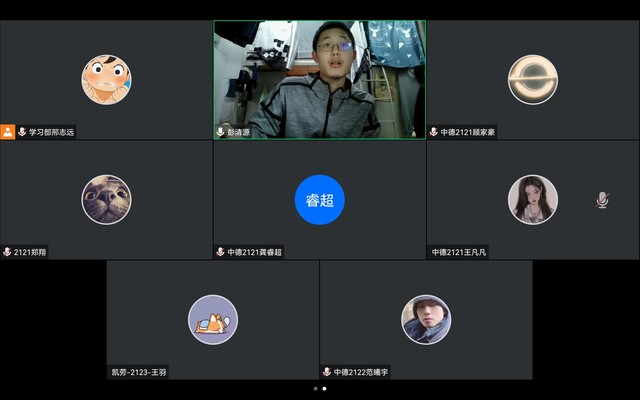Click the cat avatar of 2121郑翔
The width and height of the screenshot is (640, 400).
[106, 199]
